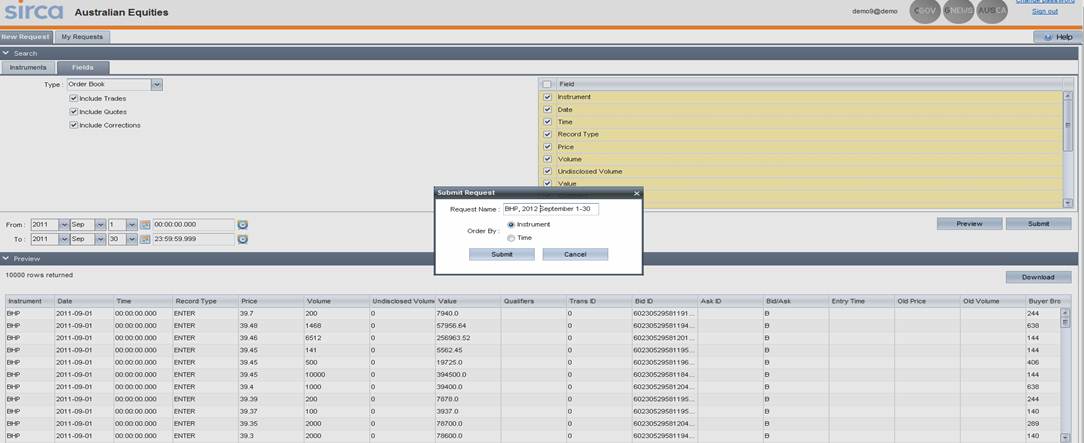The height and width of the screenshot is (443, 1084).
Task: Click the Volume cell 6512
Action: pyautogui.click(x=336, y=338)
